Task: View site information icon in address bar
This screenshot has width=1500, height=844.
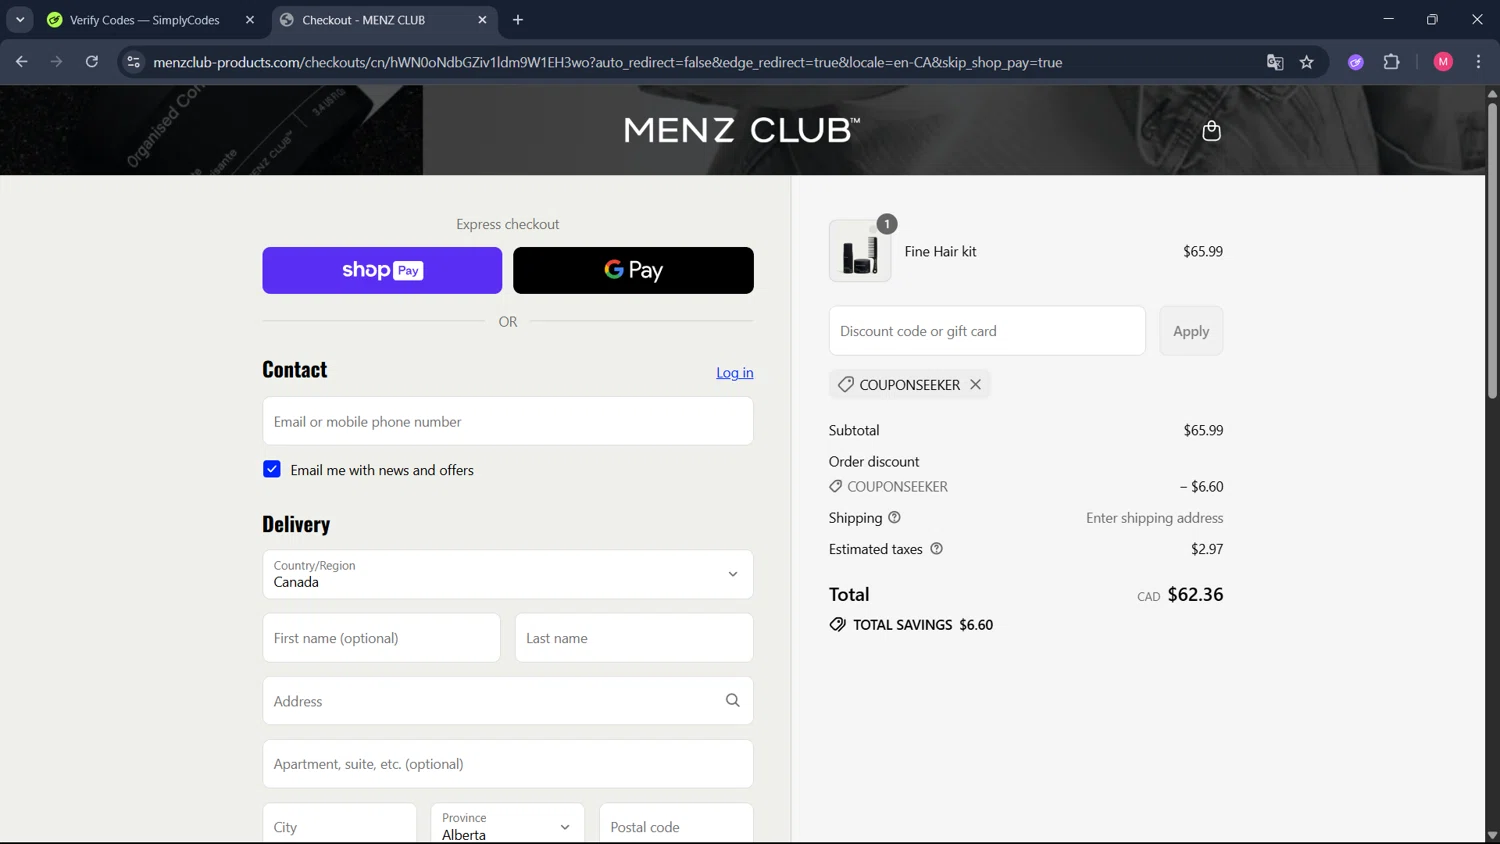Action: pos(133,62)
